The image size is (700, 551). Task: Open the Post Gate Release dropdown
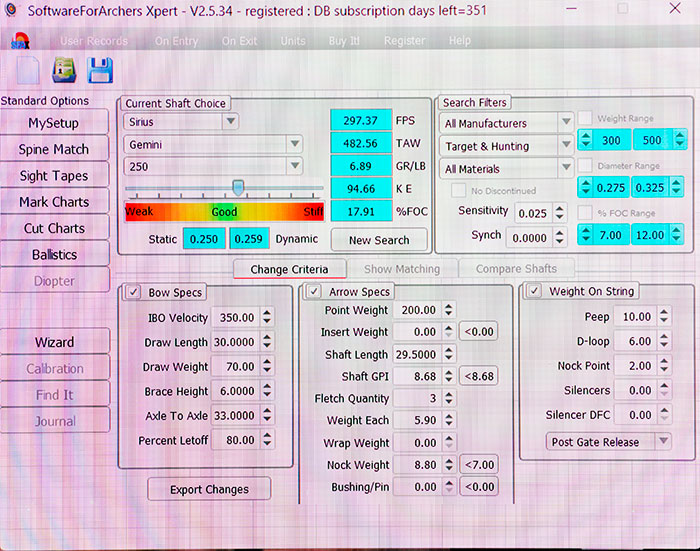pos(608,441)
